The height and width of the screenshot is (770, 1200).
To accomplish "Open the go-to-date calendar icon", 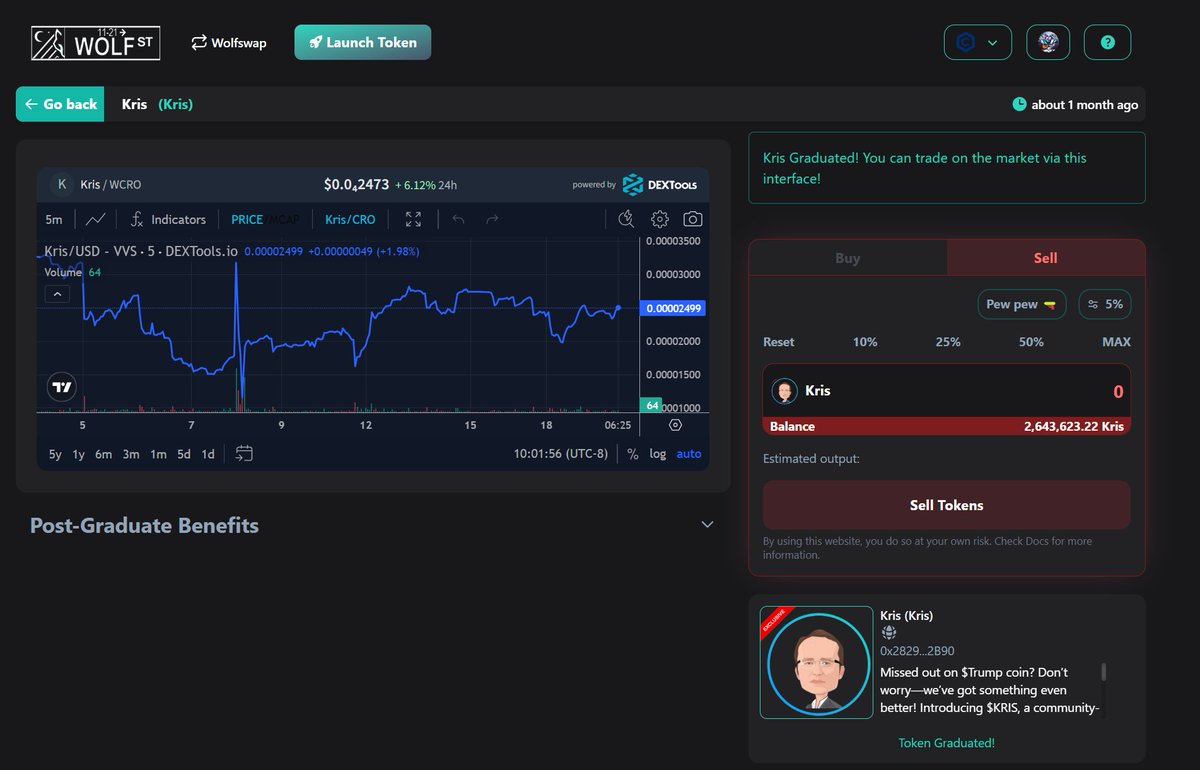I will [x=244, y=454].
